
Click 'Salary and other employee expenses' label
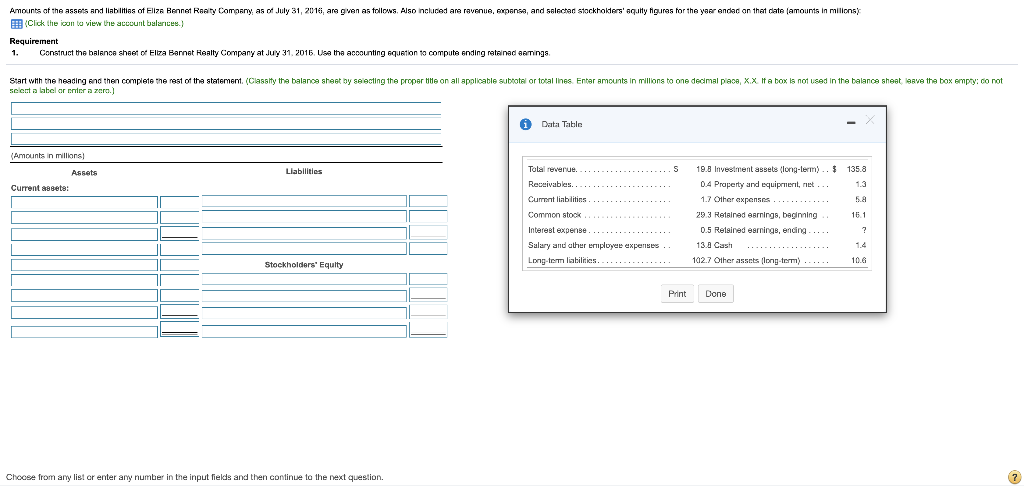point(593,246)
